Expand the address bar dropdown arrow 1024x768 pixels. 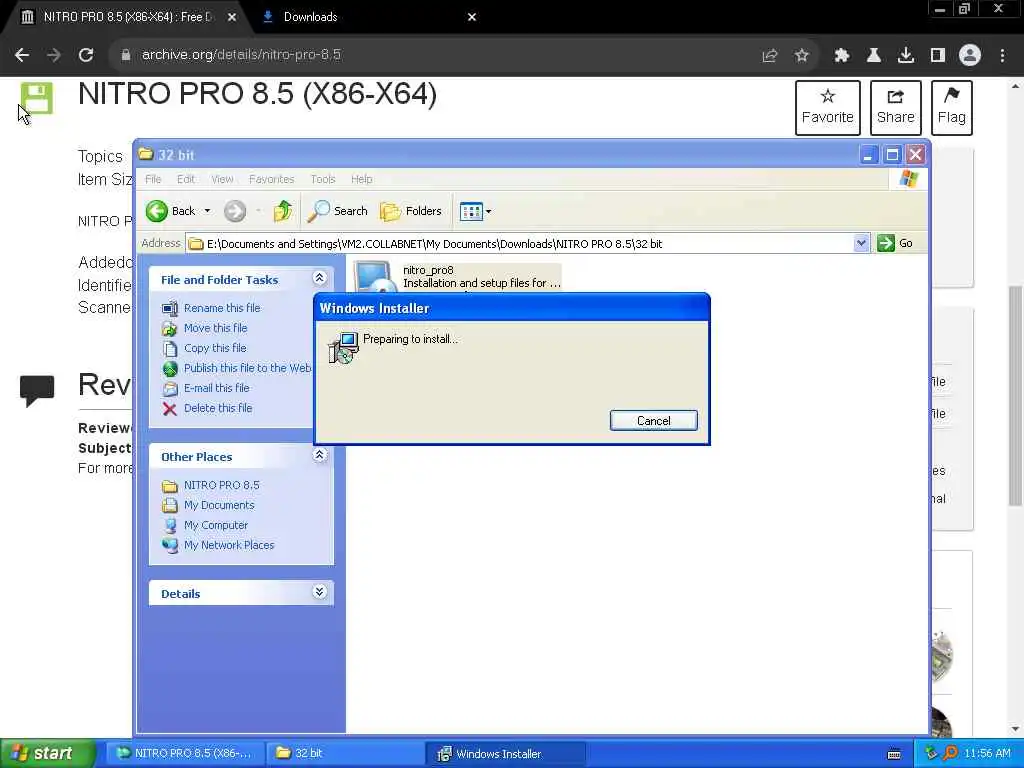[861, 244]
